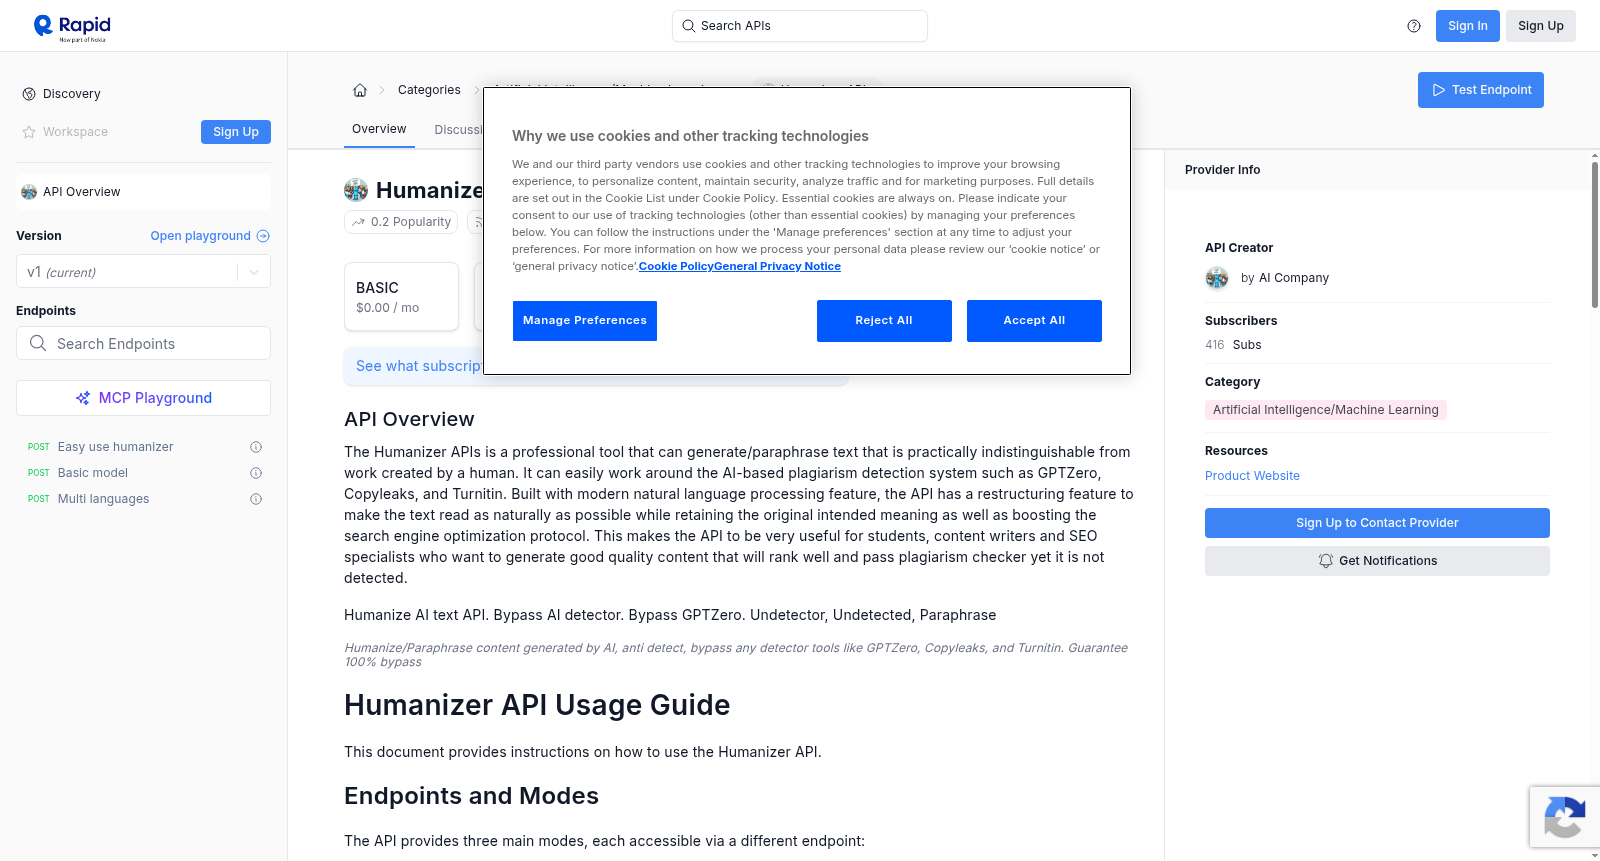The image size is (1600, 861).
Task: Open Categories breadcrumb
Action: [429, 90]
